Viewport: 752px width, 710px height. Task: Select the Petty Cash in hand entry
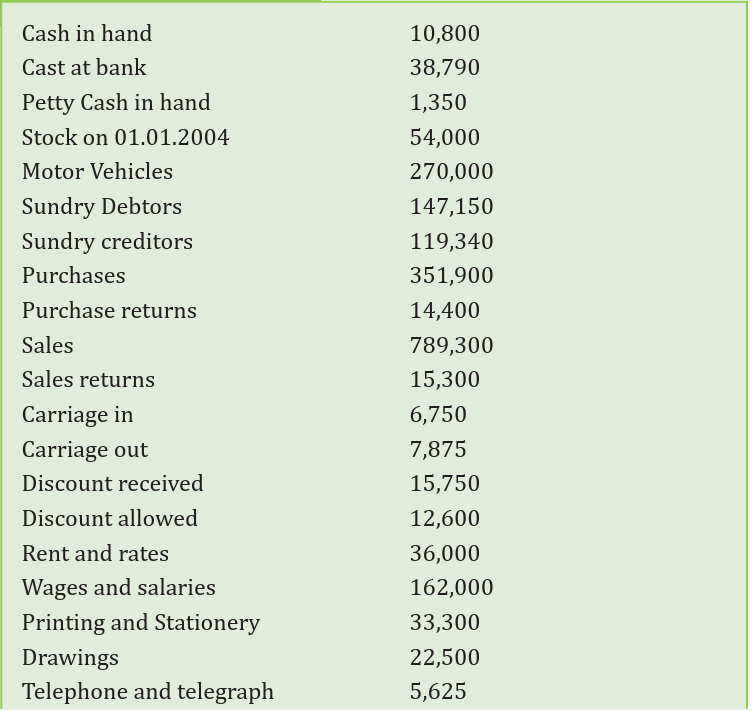pos(116,103)
